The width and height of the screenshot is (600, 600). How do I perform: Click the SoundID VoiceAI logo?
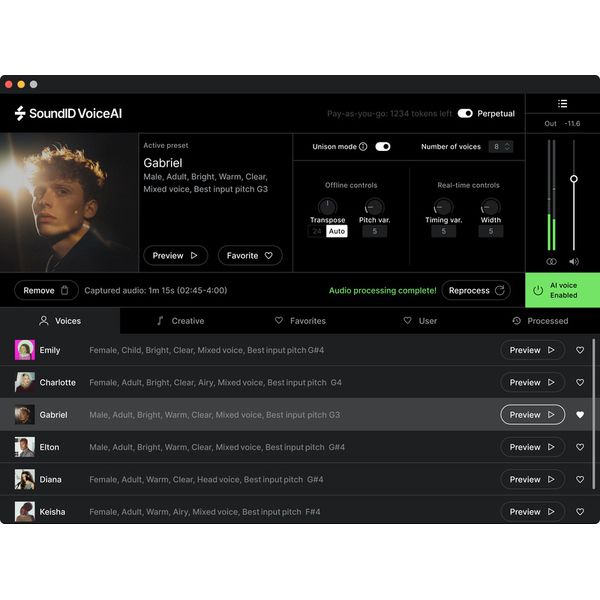(68, 113)
